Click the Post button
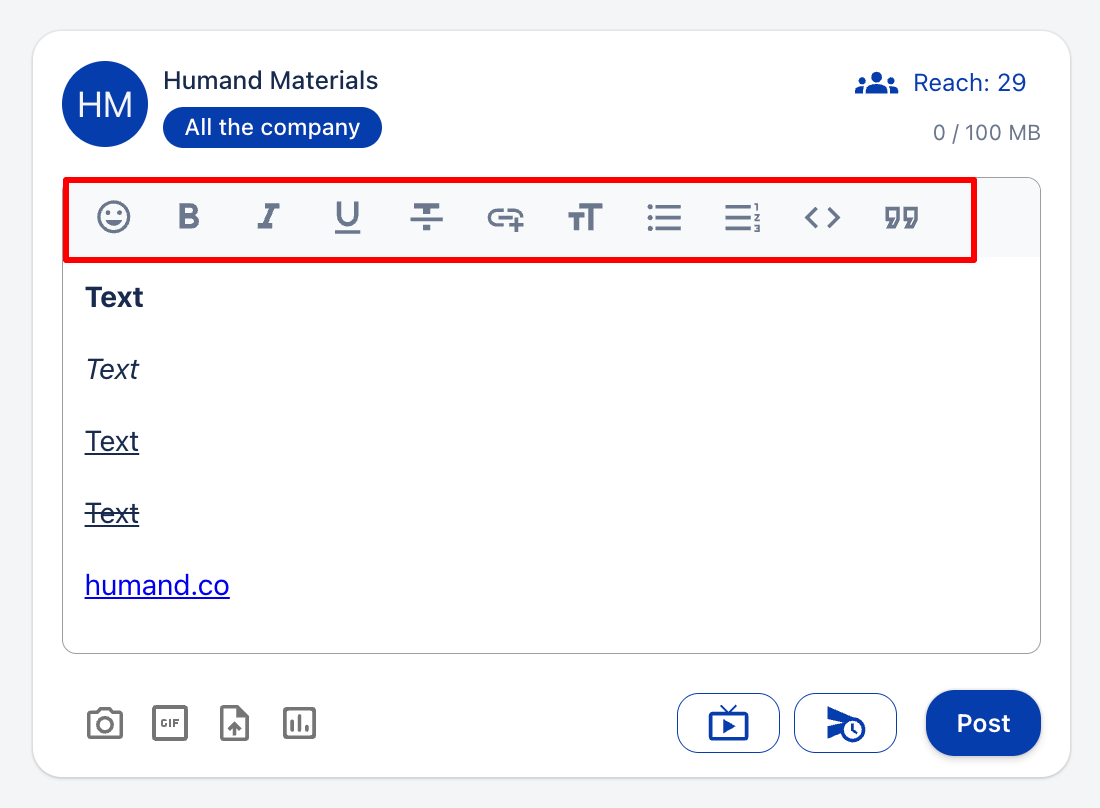 [x=983, y=723]
